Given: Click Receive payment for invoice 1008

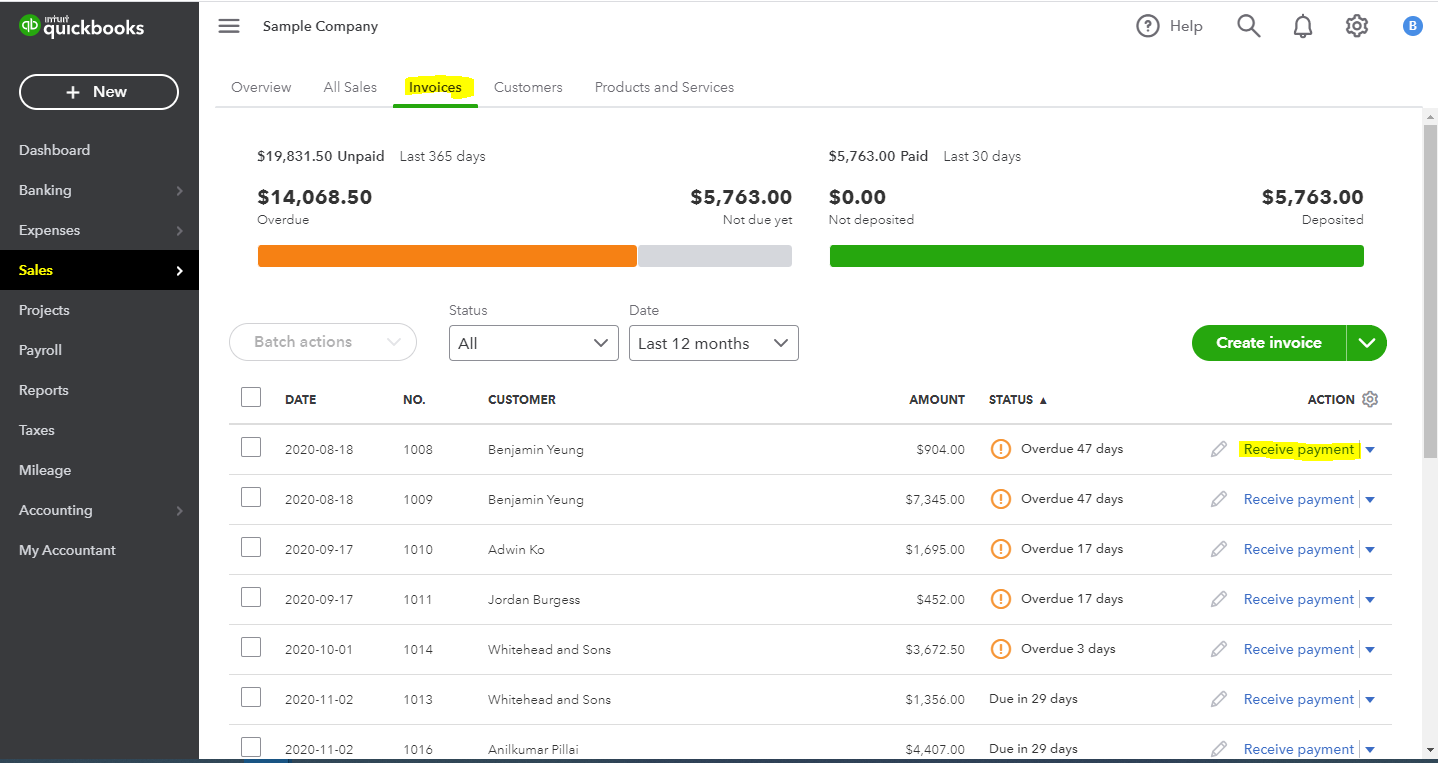Looking at the screenshot, I should click(1299, 449).
